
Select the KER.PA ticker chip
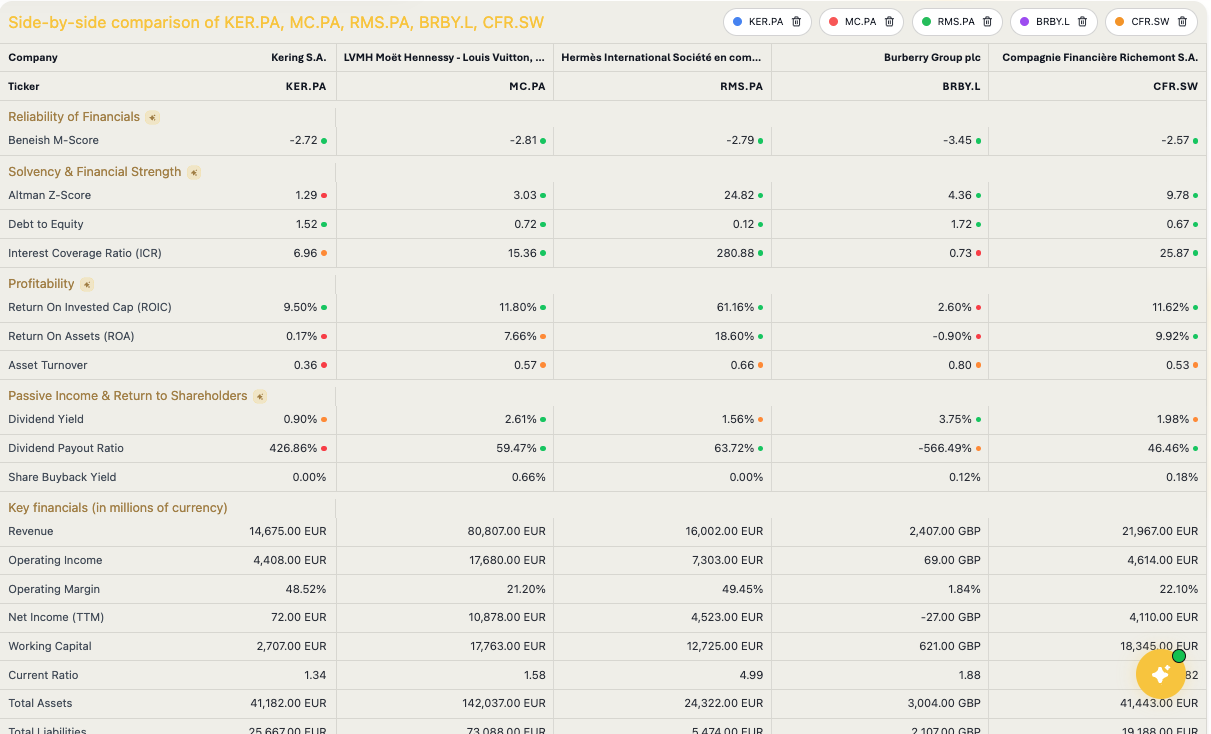[x=766, y=22]
